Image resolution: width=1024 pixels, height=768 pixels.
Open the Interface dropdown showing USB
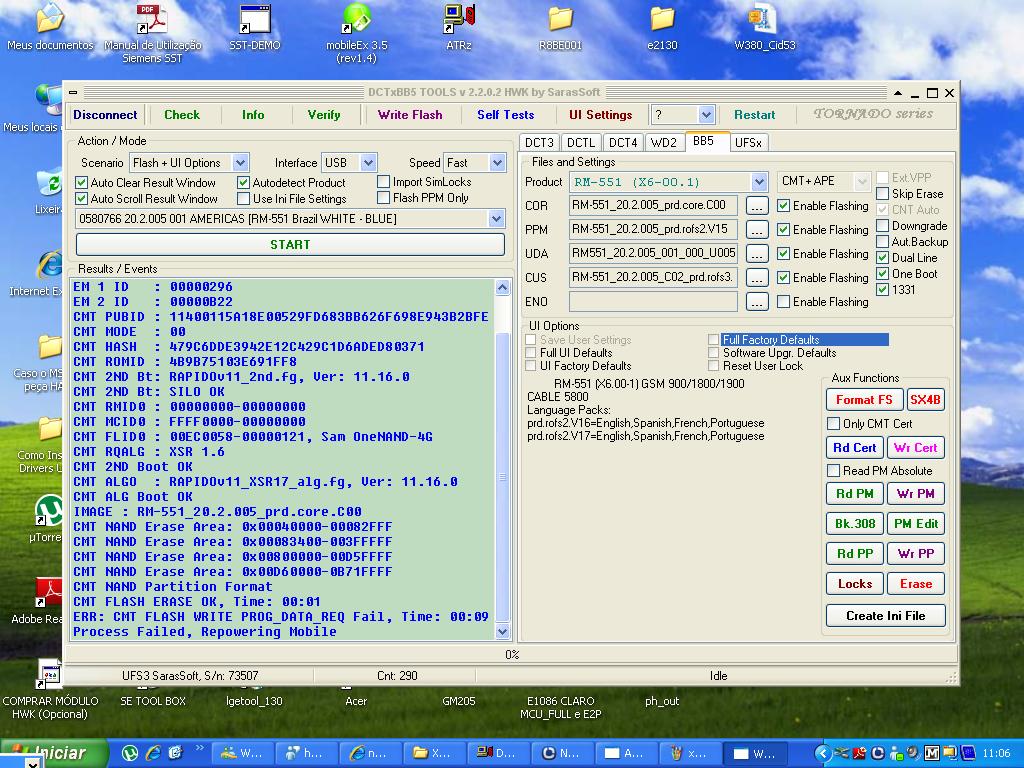click(368, 163)
